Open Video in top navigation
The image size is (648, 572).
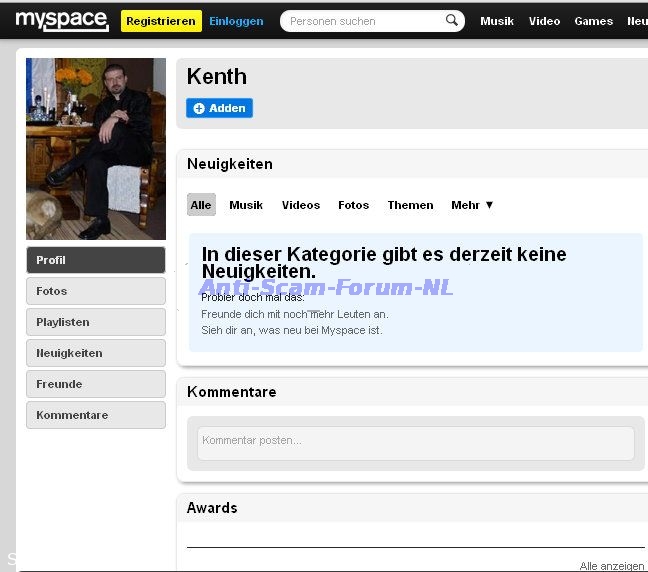click(x=544, y=21)
